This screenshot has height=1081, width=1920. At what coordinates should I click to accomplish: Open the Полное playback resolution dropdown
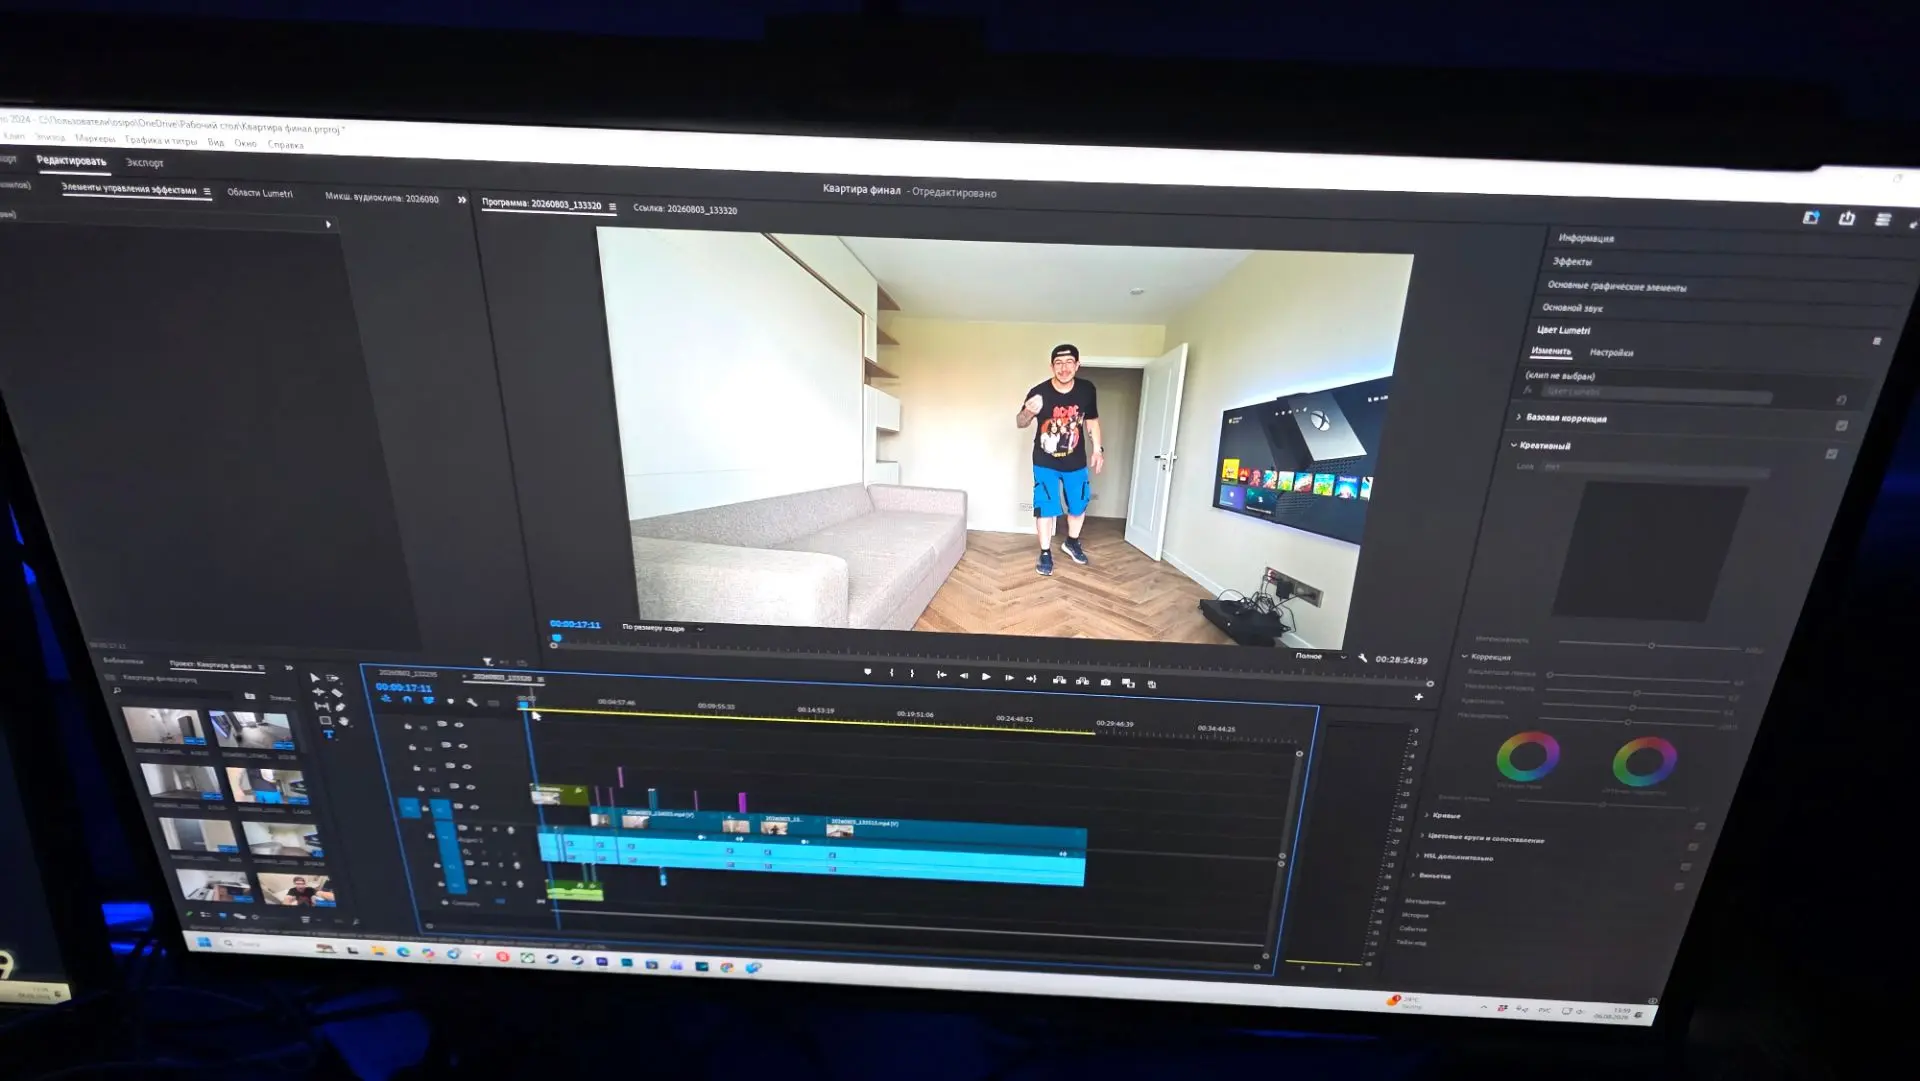pyautogui.click(x=1320, y=656)
